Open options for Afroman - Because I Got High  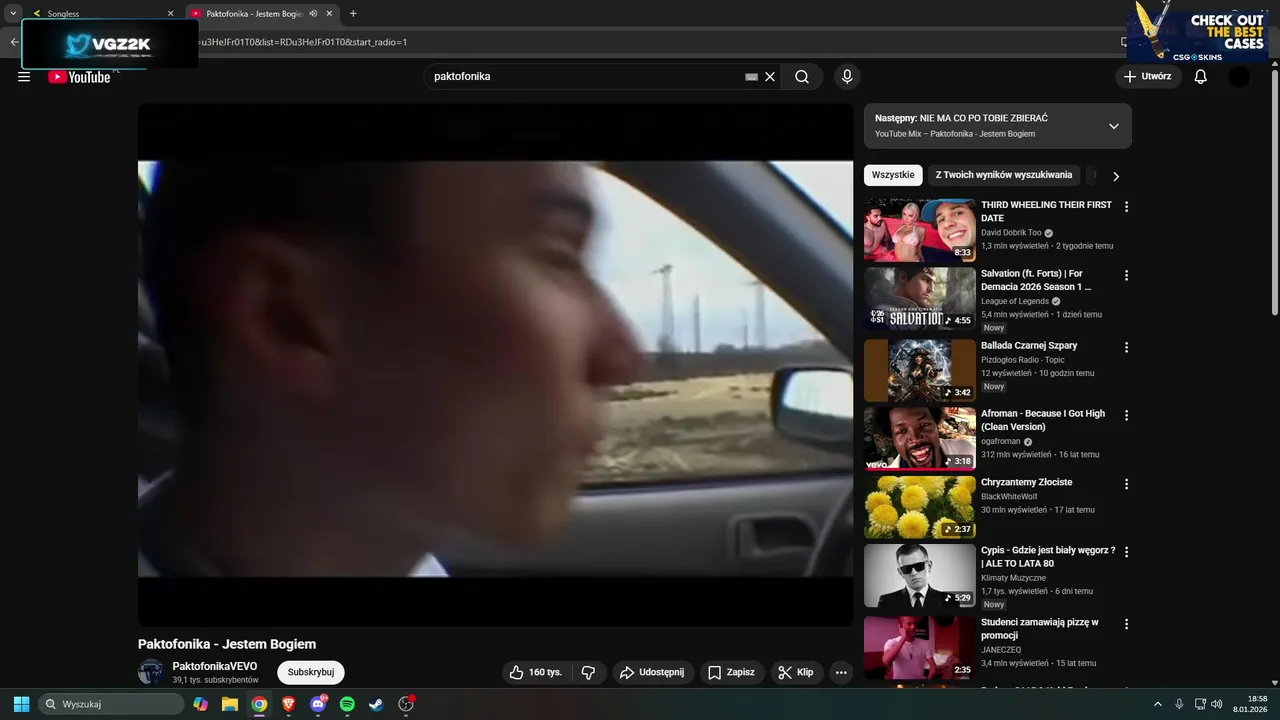tap(1126, 415)
